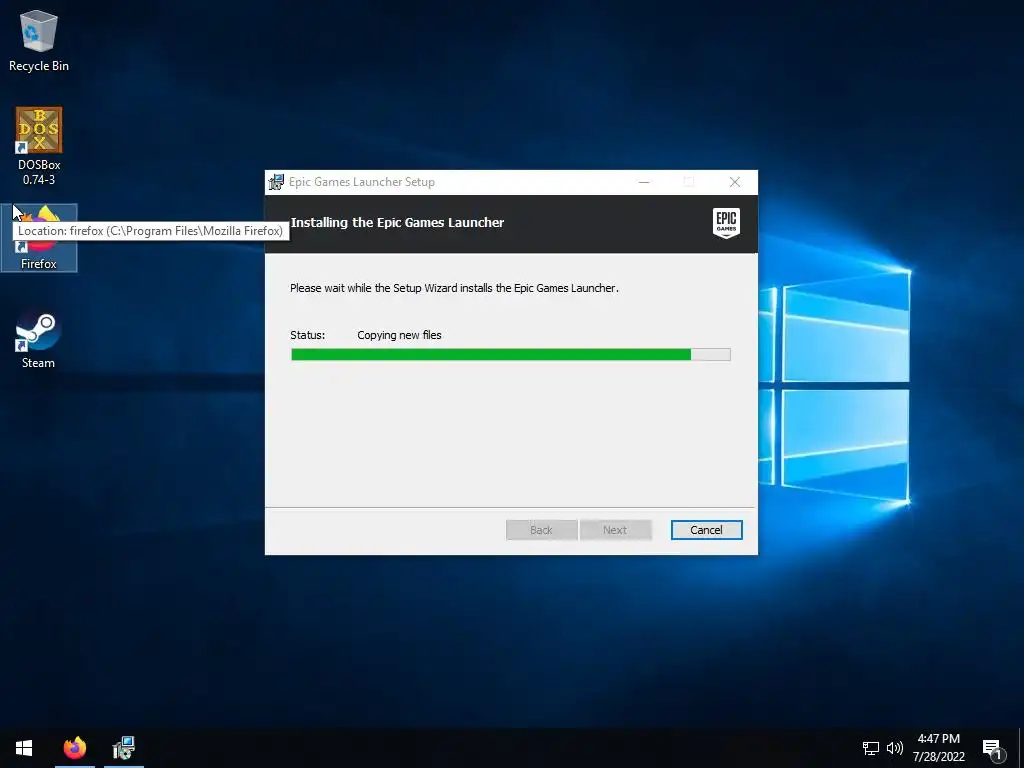Click the Epic Games logo in installer header

726,223
